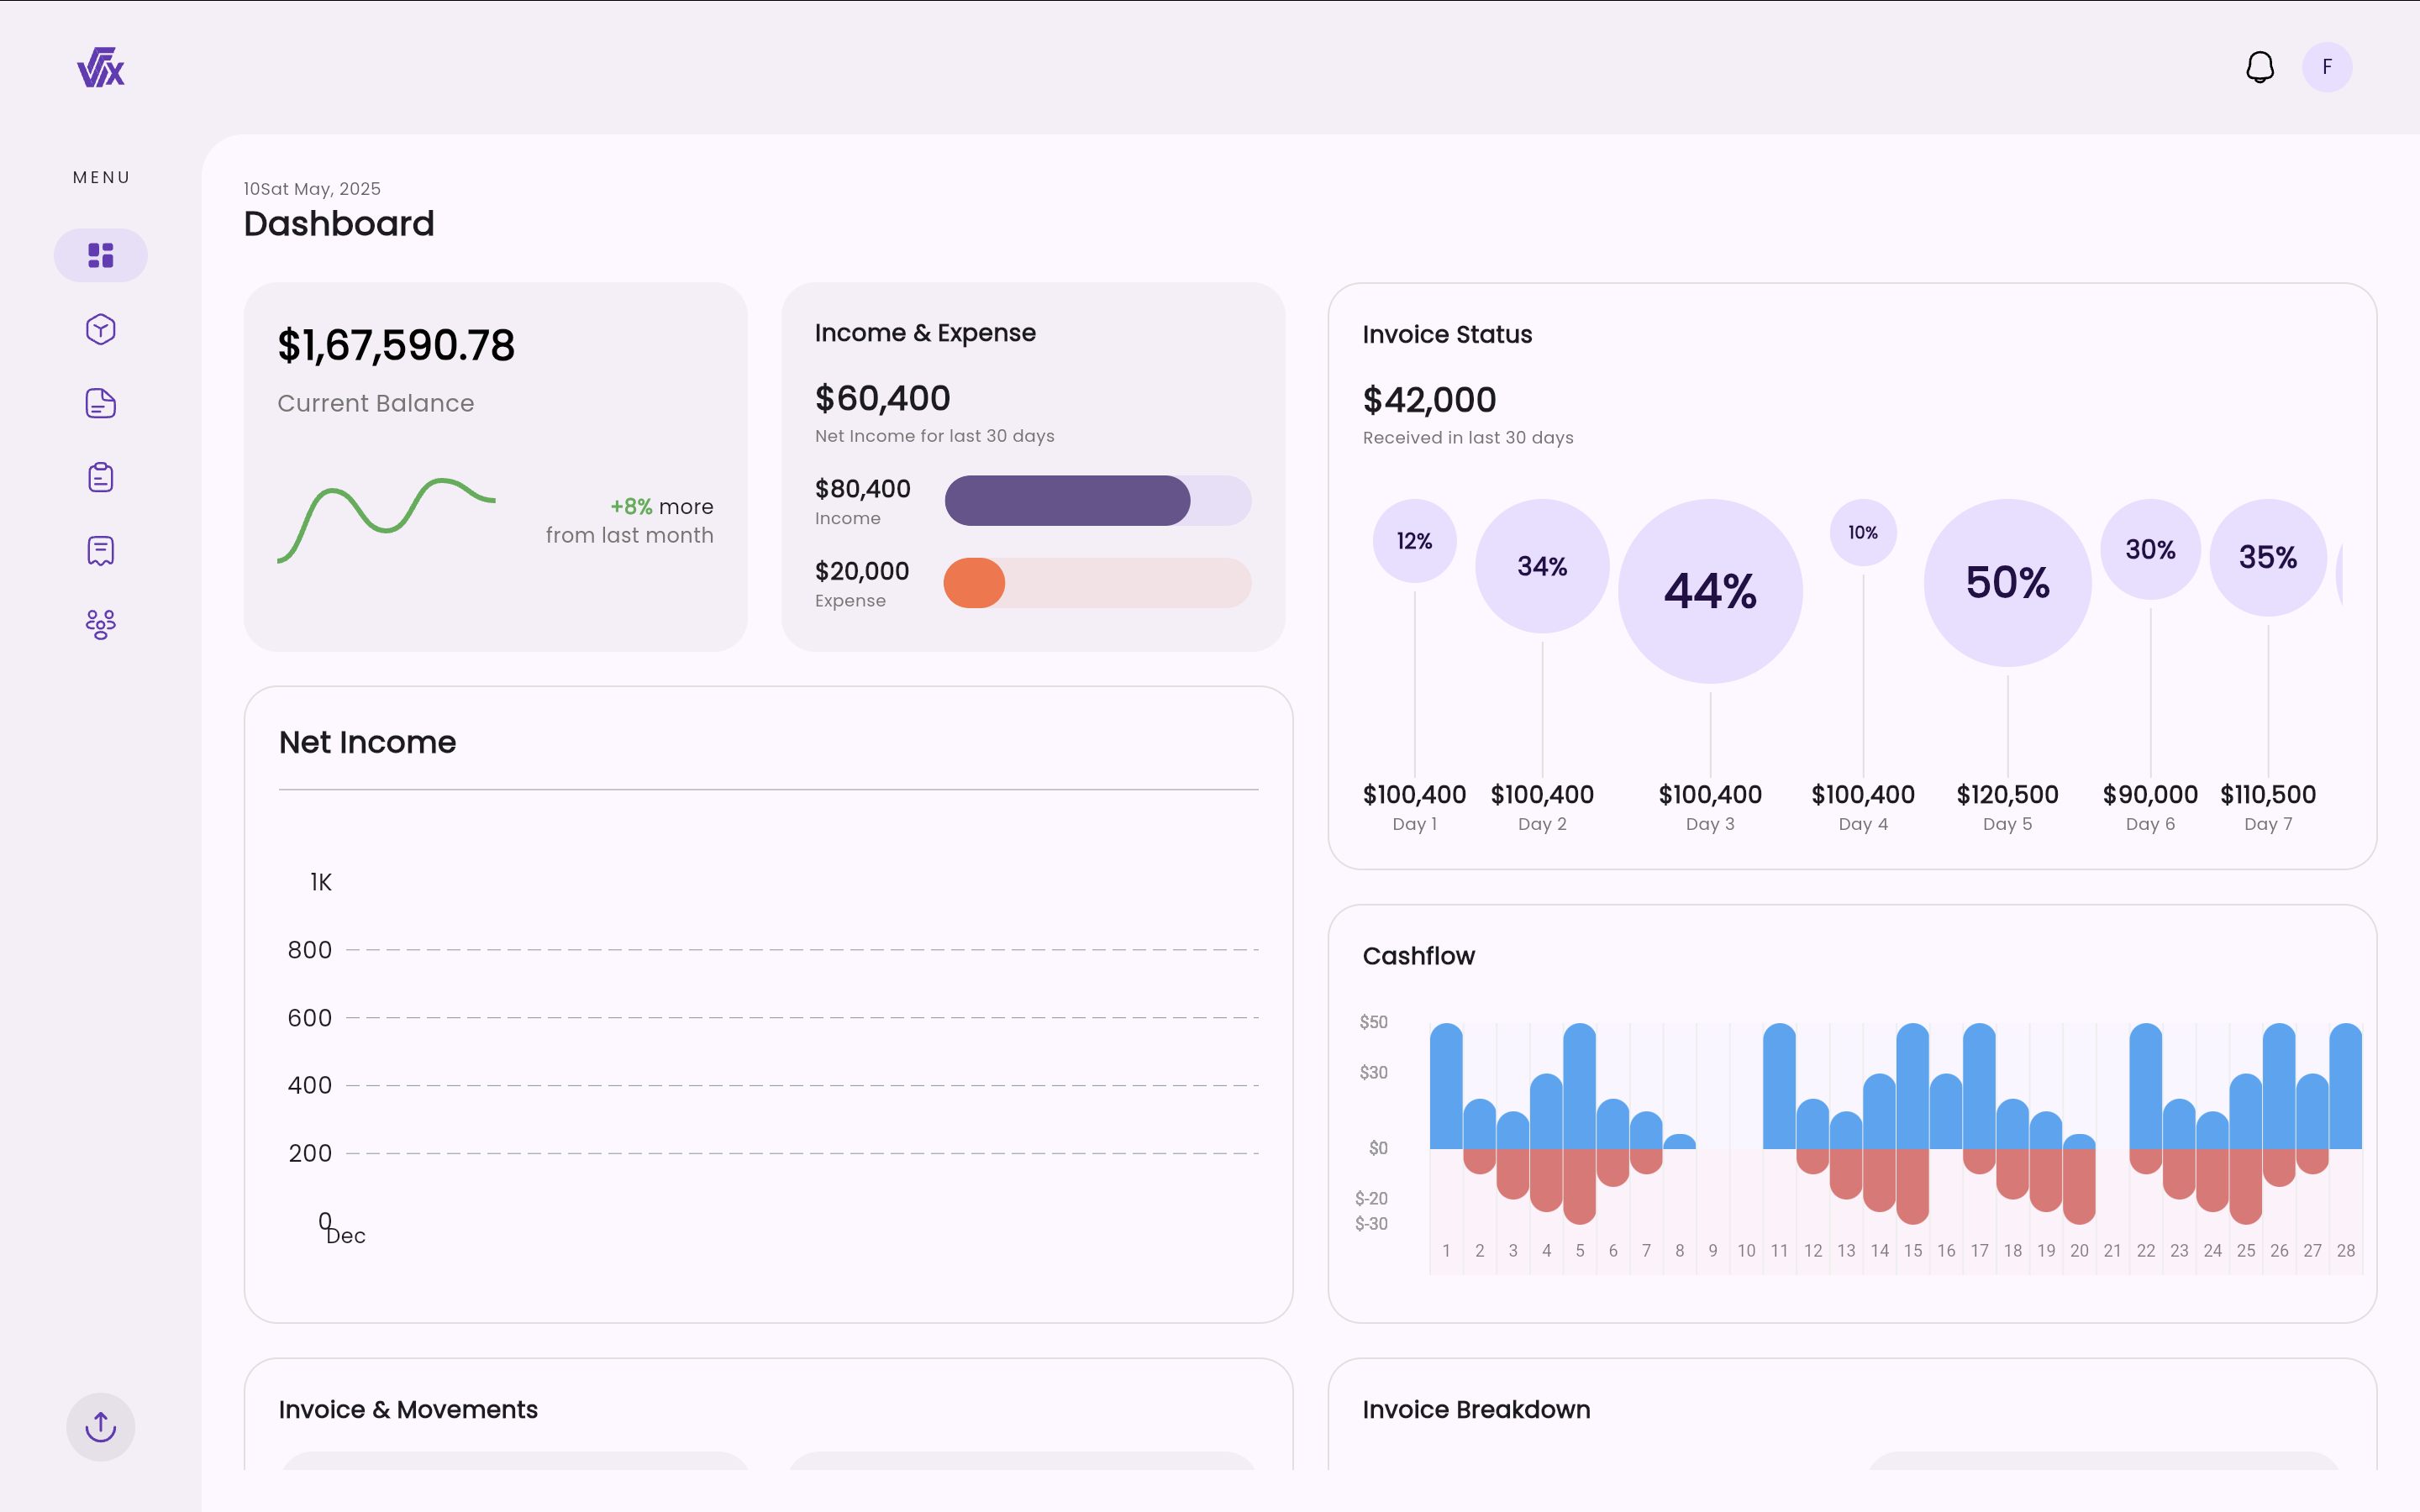Screen dimensions: 2420x1512
Task: Click the Invoice & Movements heading
Action: click(408, 1409)
